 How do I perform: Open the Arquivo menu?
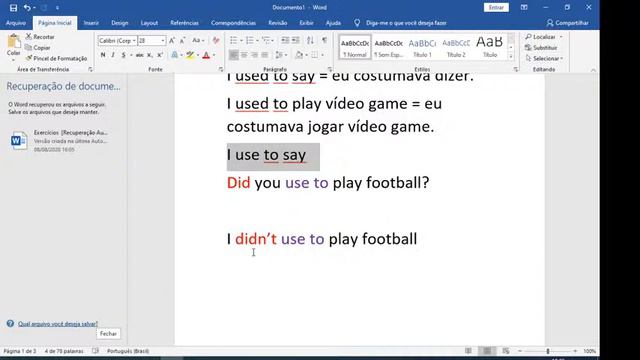[x=16, y=23]
